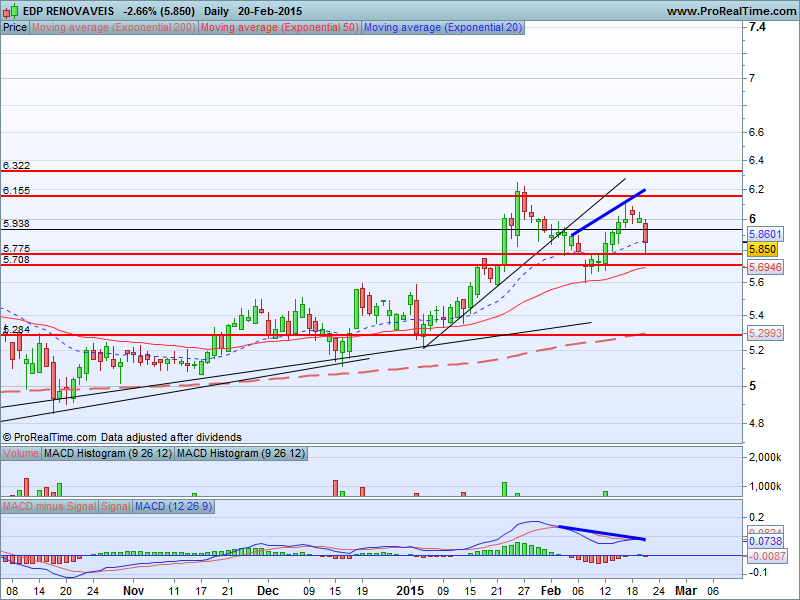This screenshot has width=800, height=600.
Task: Click the 6.4 price axis label
Action: pos(756,160)
